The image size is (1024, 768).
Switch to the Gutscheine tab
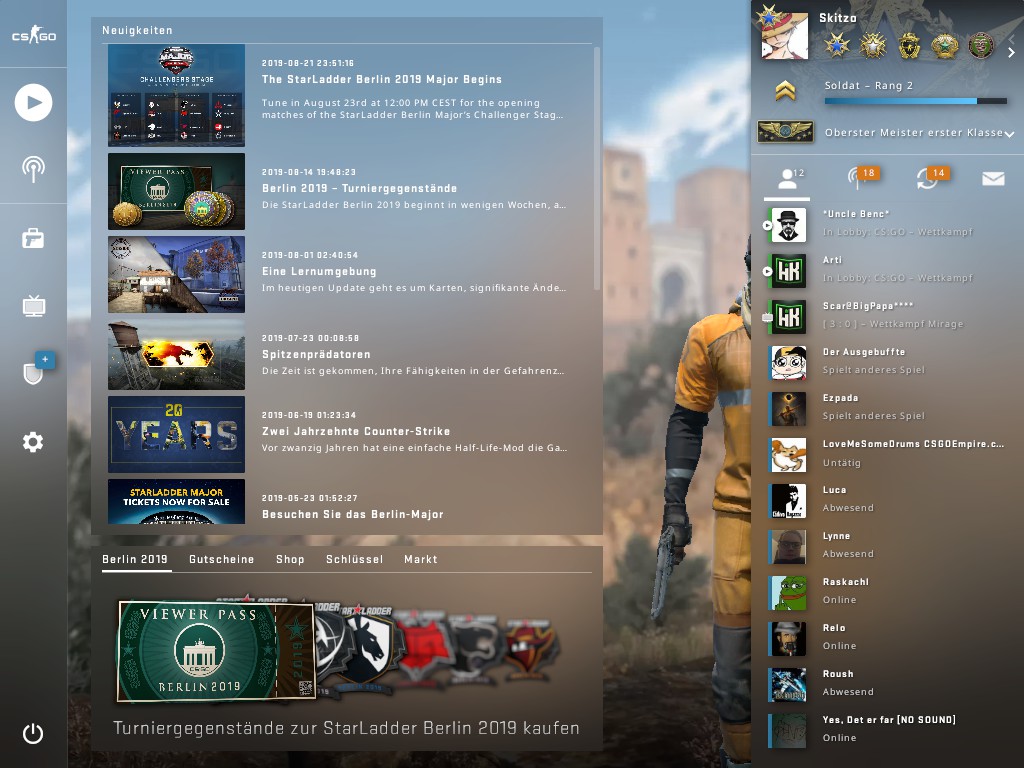coord(221,560)
